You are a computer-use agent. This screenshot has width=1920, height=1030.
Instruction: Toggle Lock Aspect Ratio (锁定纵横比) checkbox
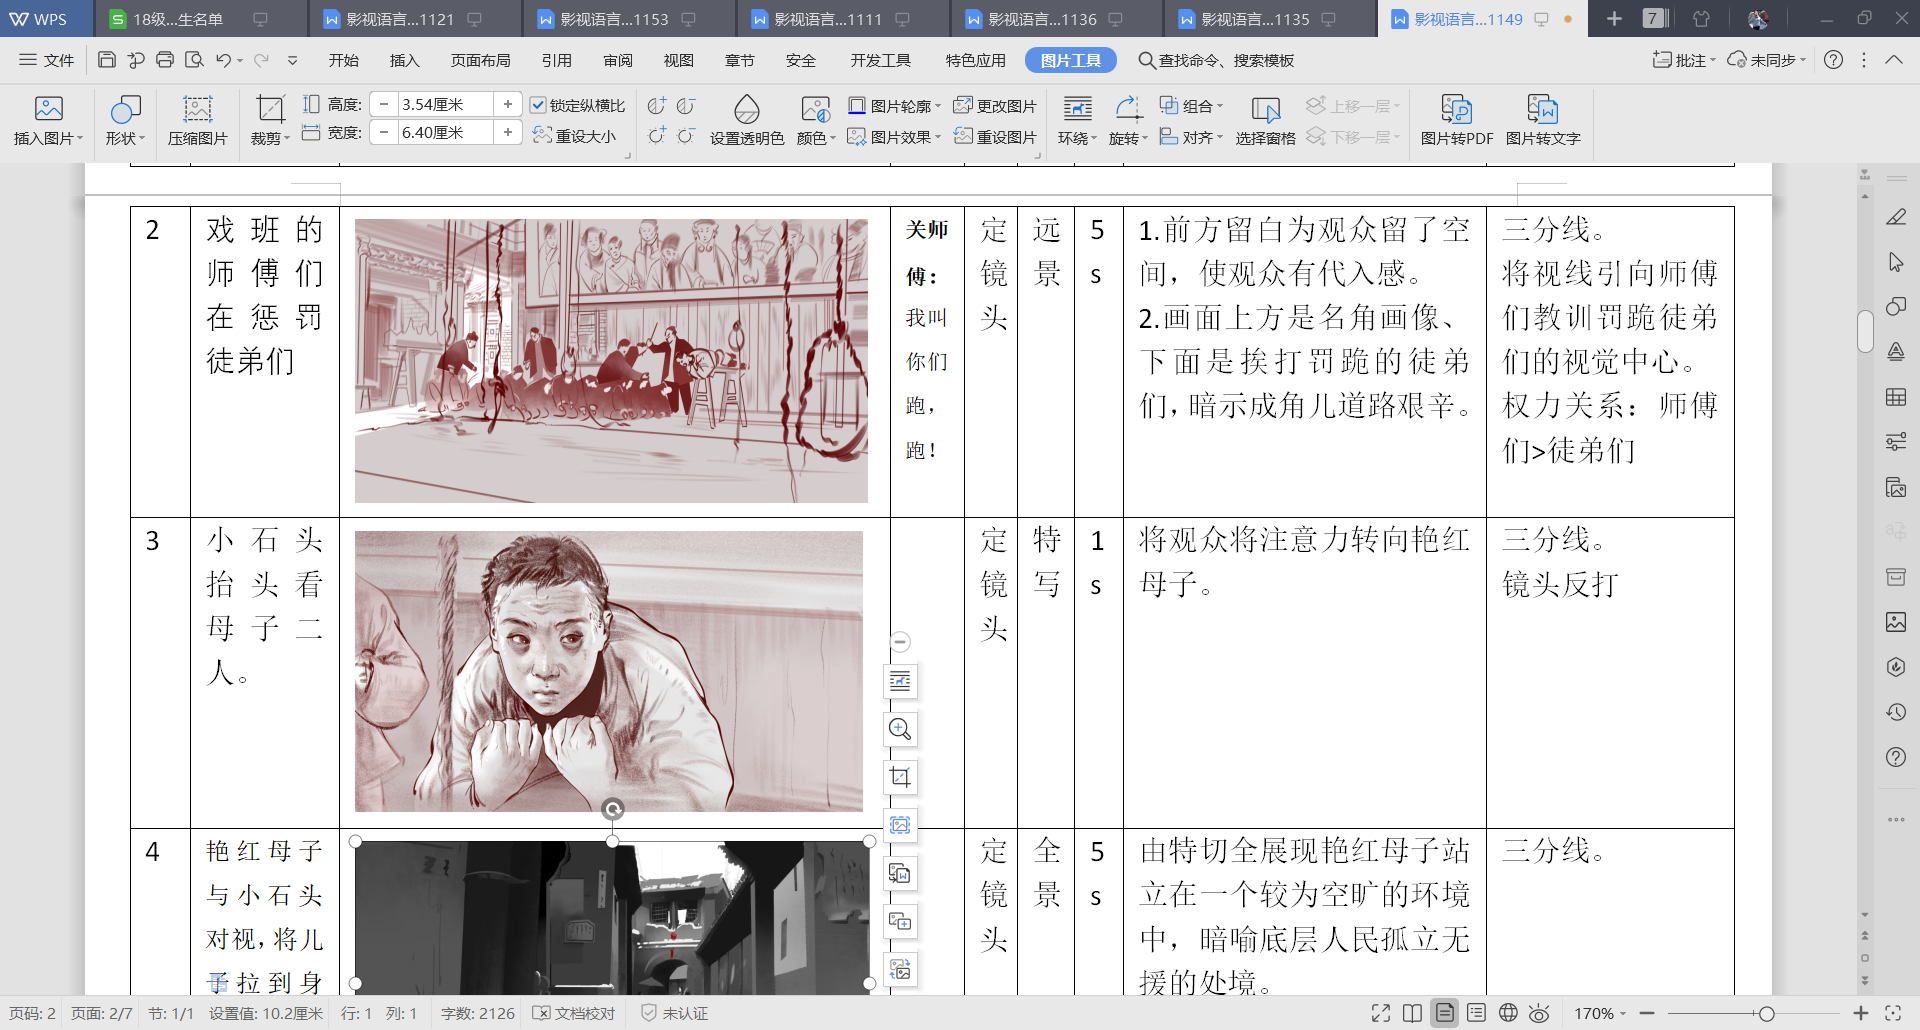tap(538, 105)
